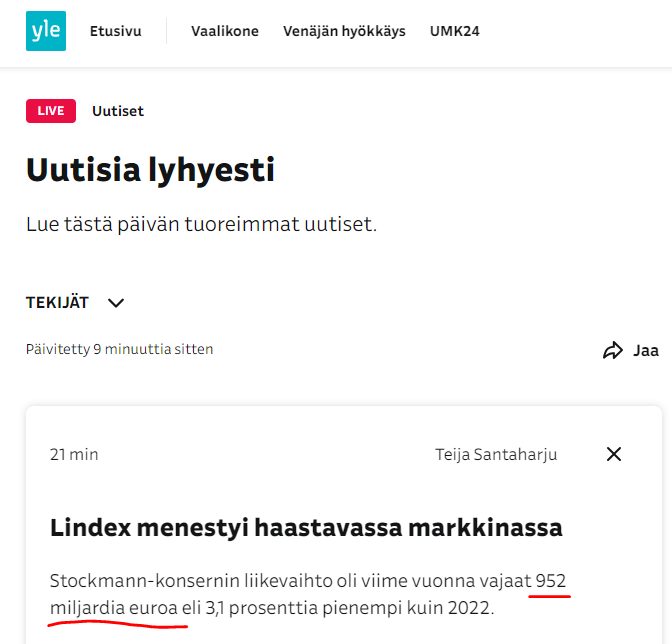Click the TEKIJÄT label

click(58, 303)
